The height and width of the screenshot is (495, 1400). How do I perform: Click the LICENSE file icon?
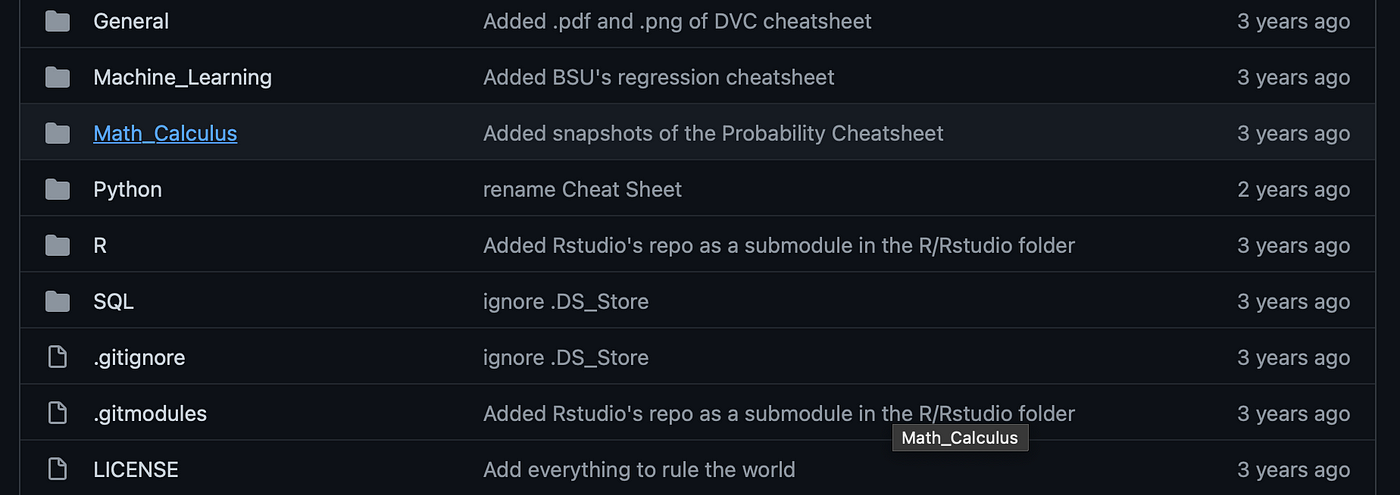point(58,469)
